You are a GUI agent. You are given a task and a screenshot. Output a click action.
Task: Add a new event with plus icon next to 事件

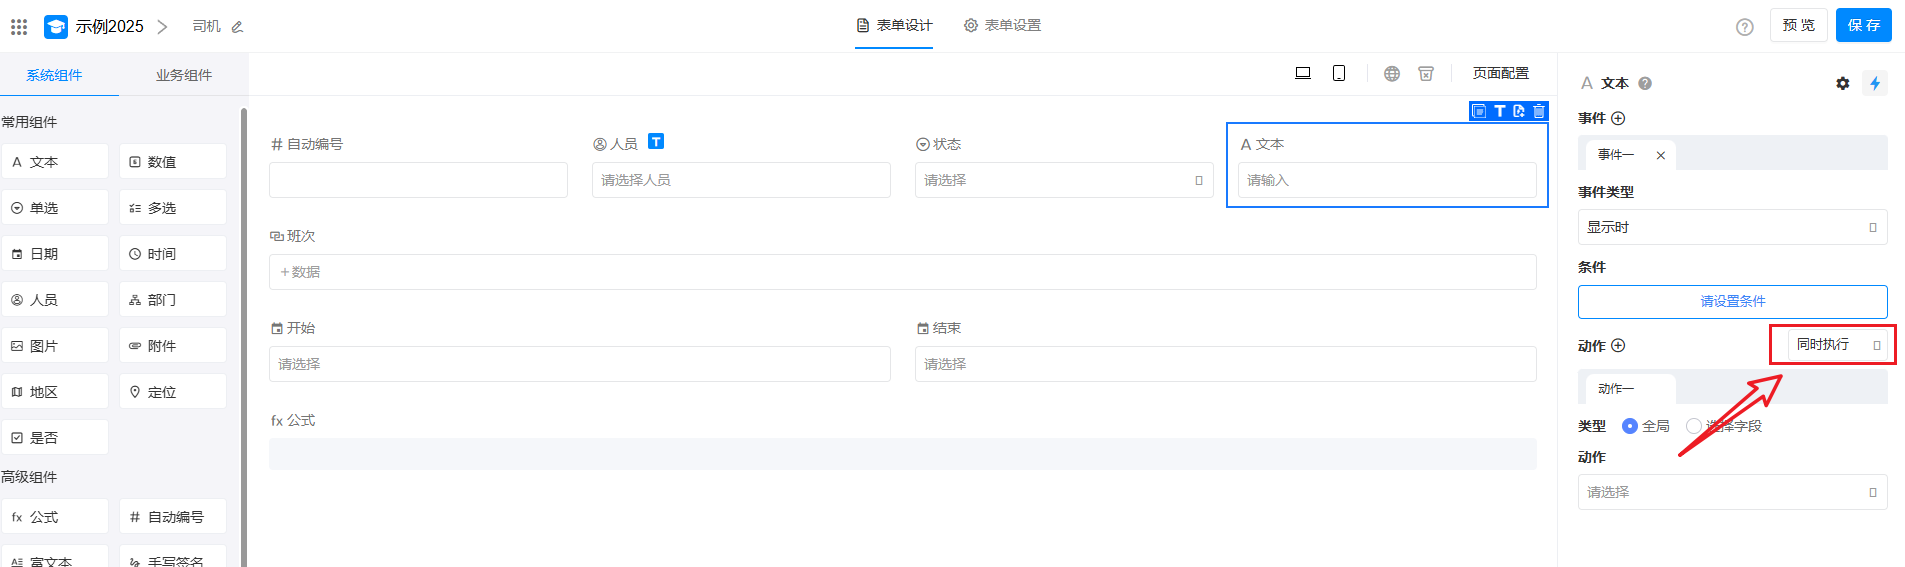tap(1618, 118)
